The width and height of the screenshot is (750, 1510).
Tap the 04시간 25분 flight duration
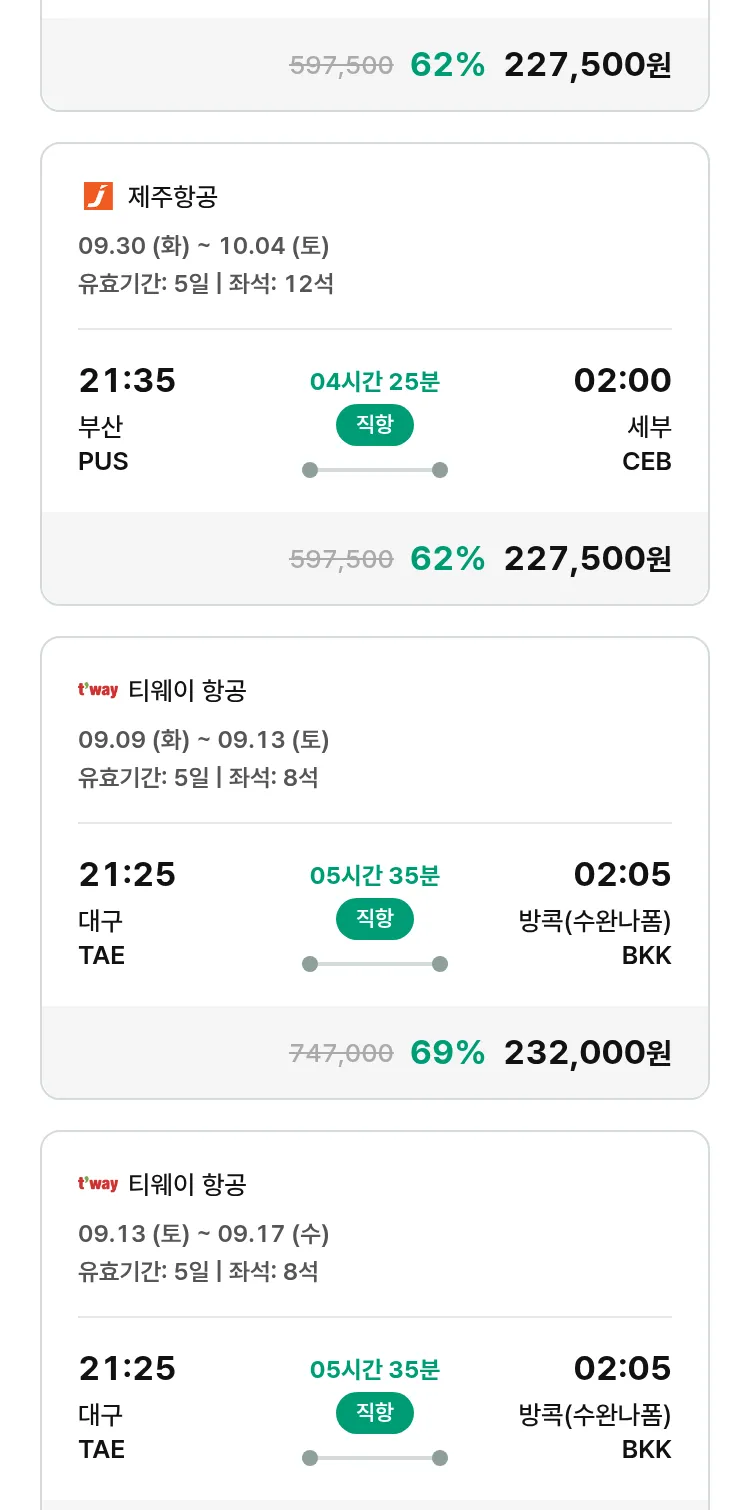(x=375, y=382)
